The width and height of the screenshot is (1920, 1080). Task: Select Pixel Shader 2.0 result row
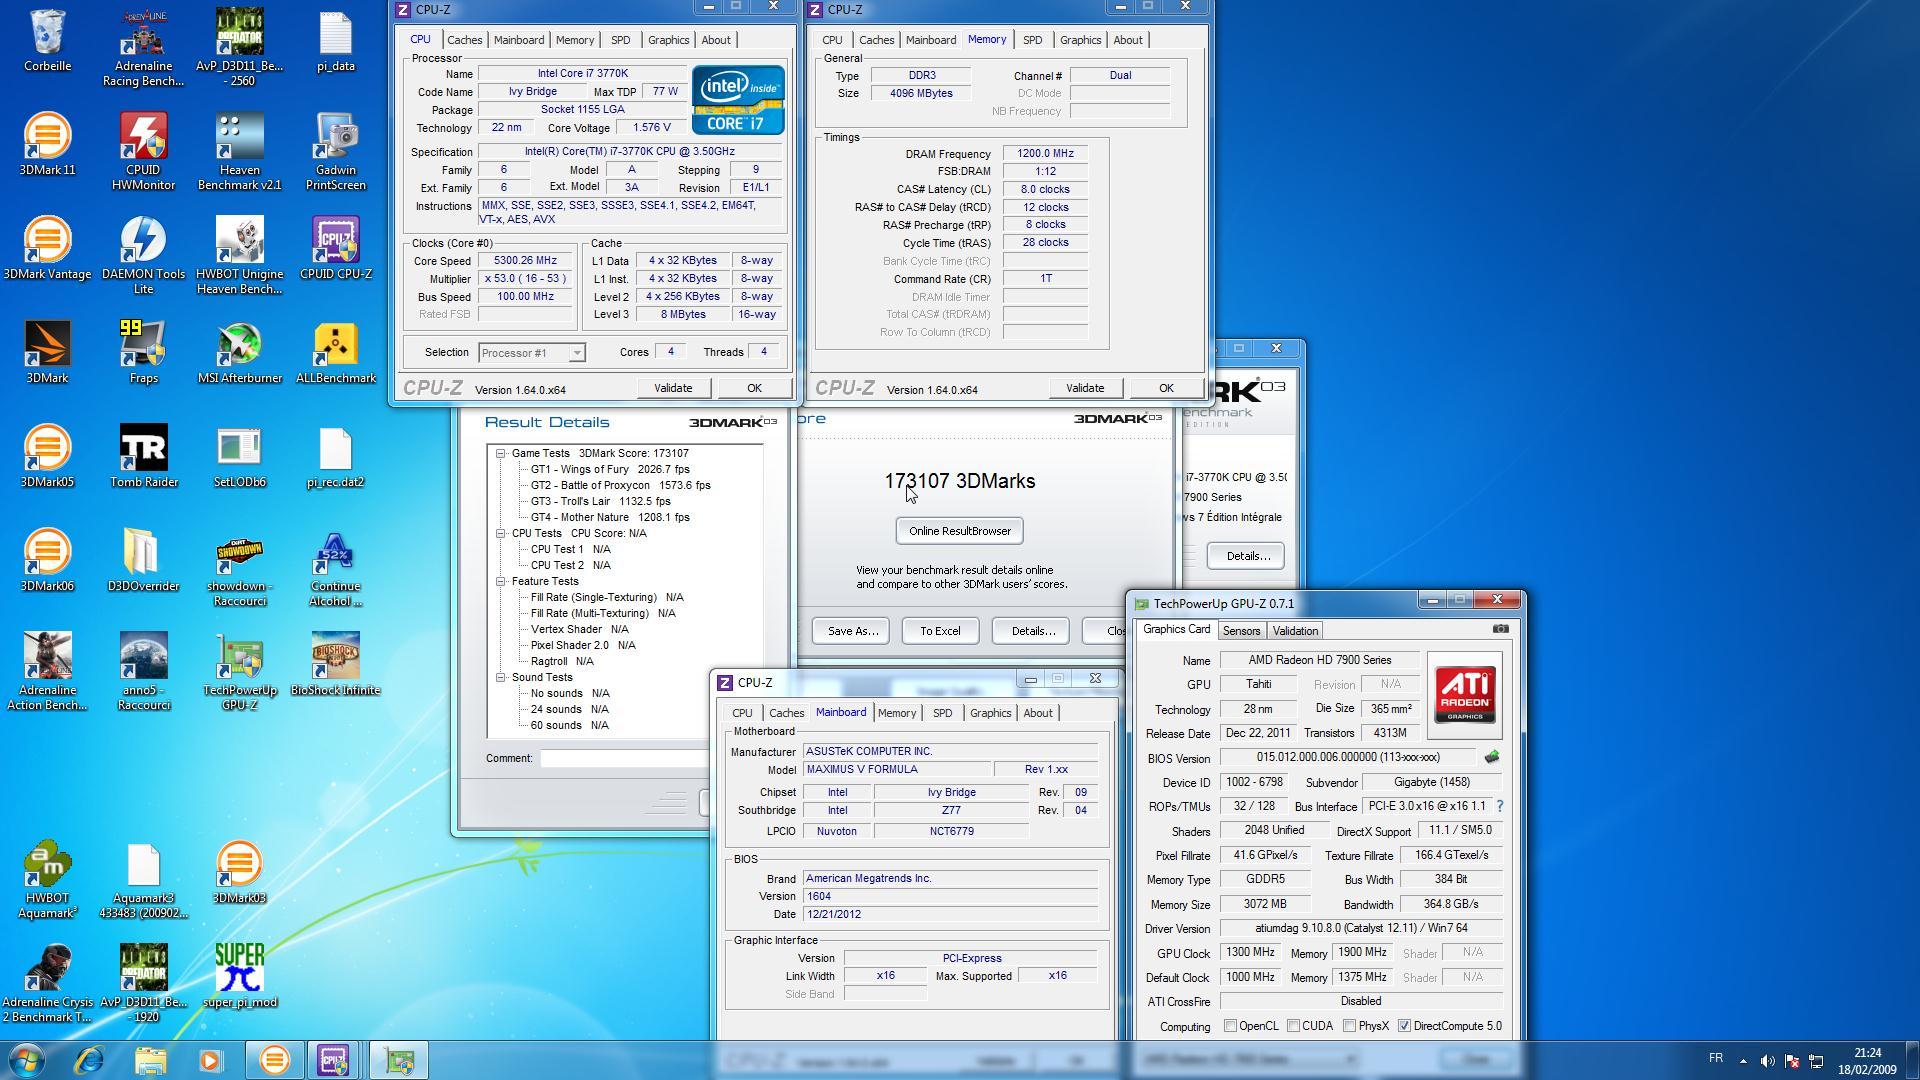[x=583, y=646]
